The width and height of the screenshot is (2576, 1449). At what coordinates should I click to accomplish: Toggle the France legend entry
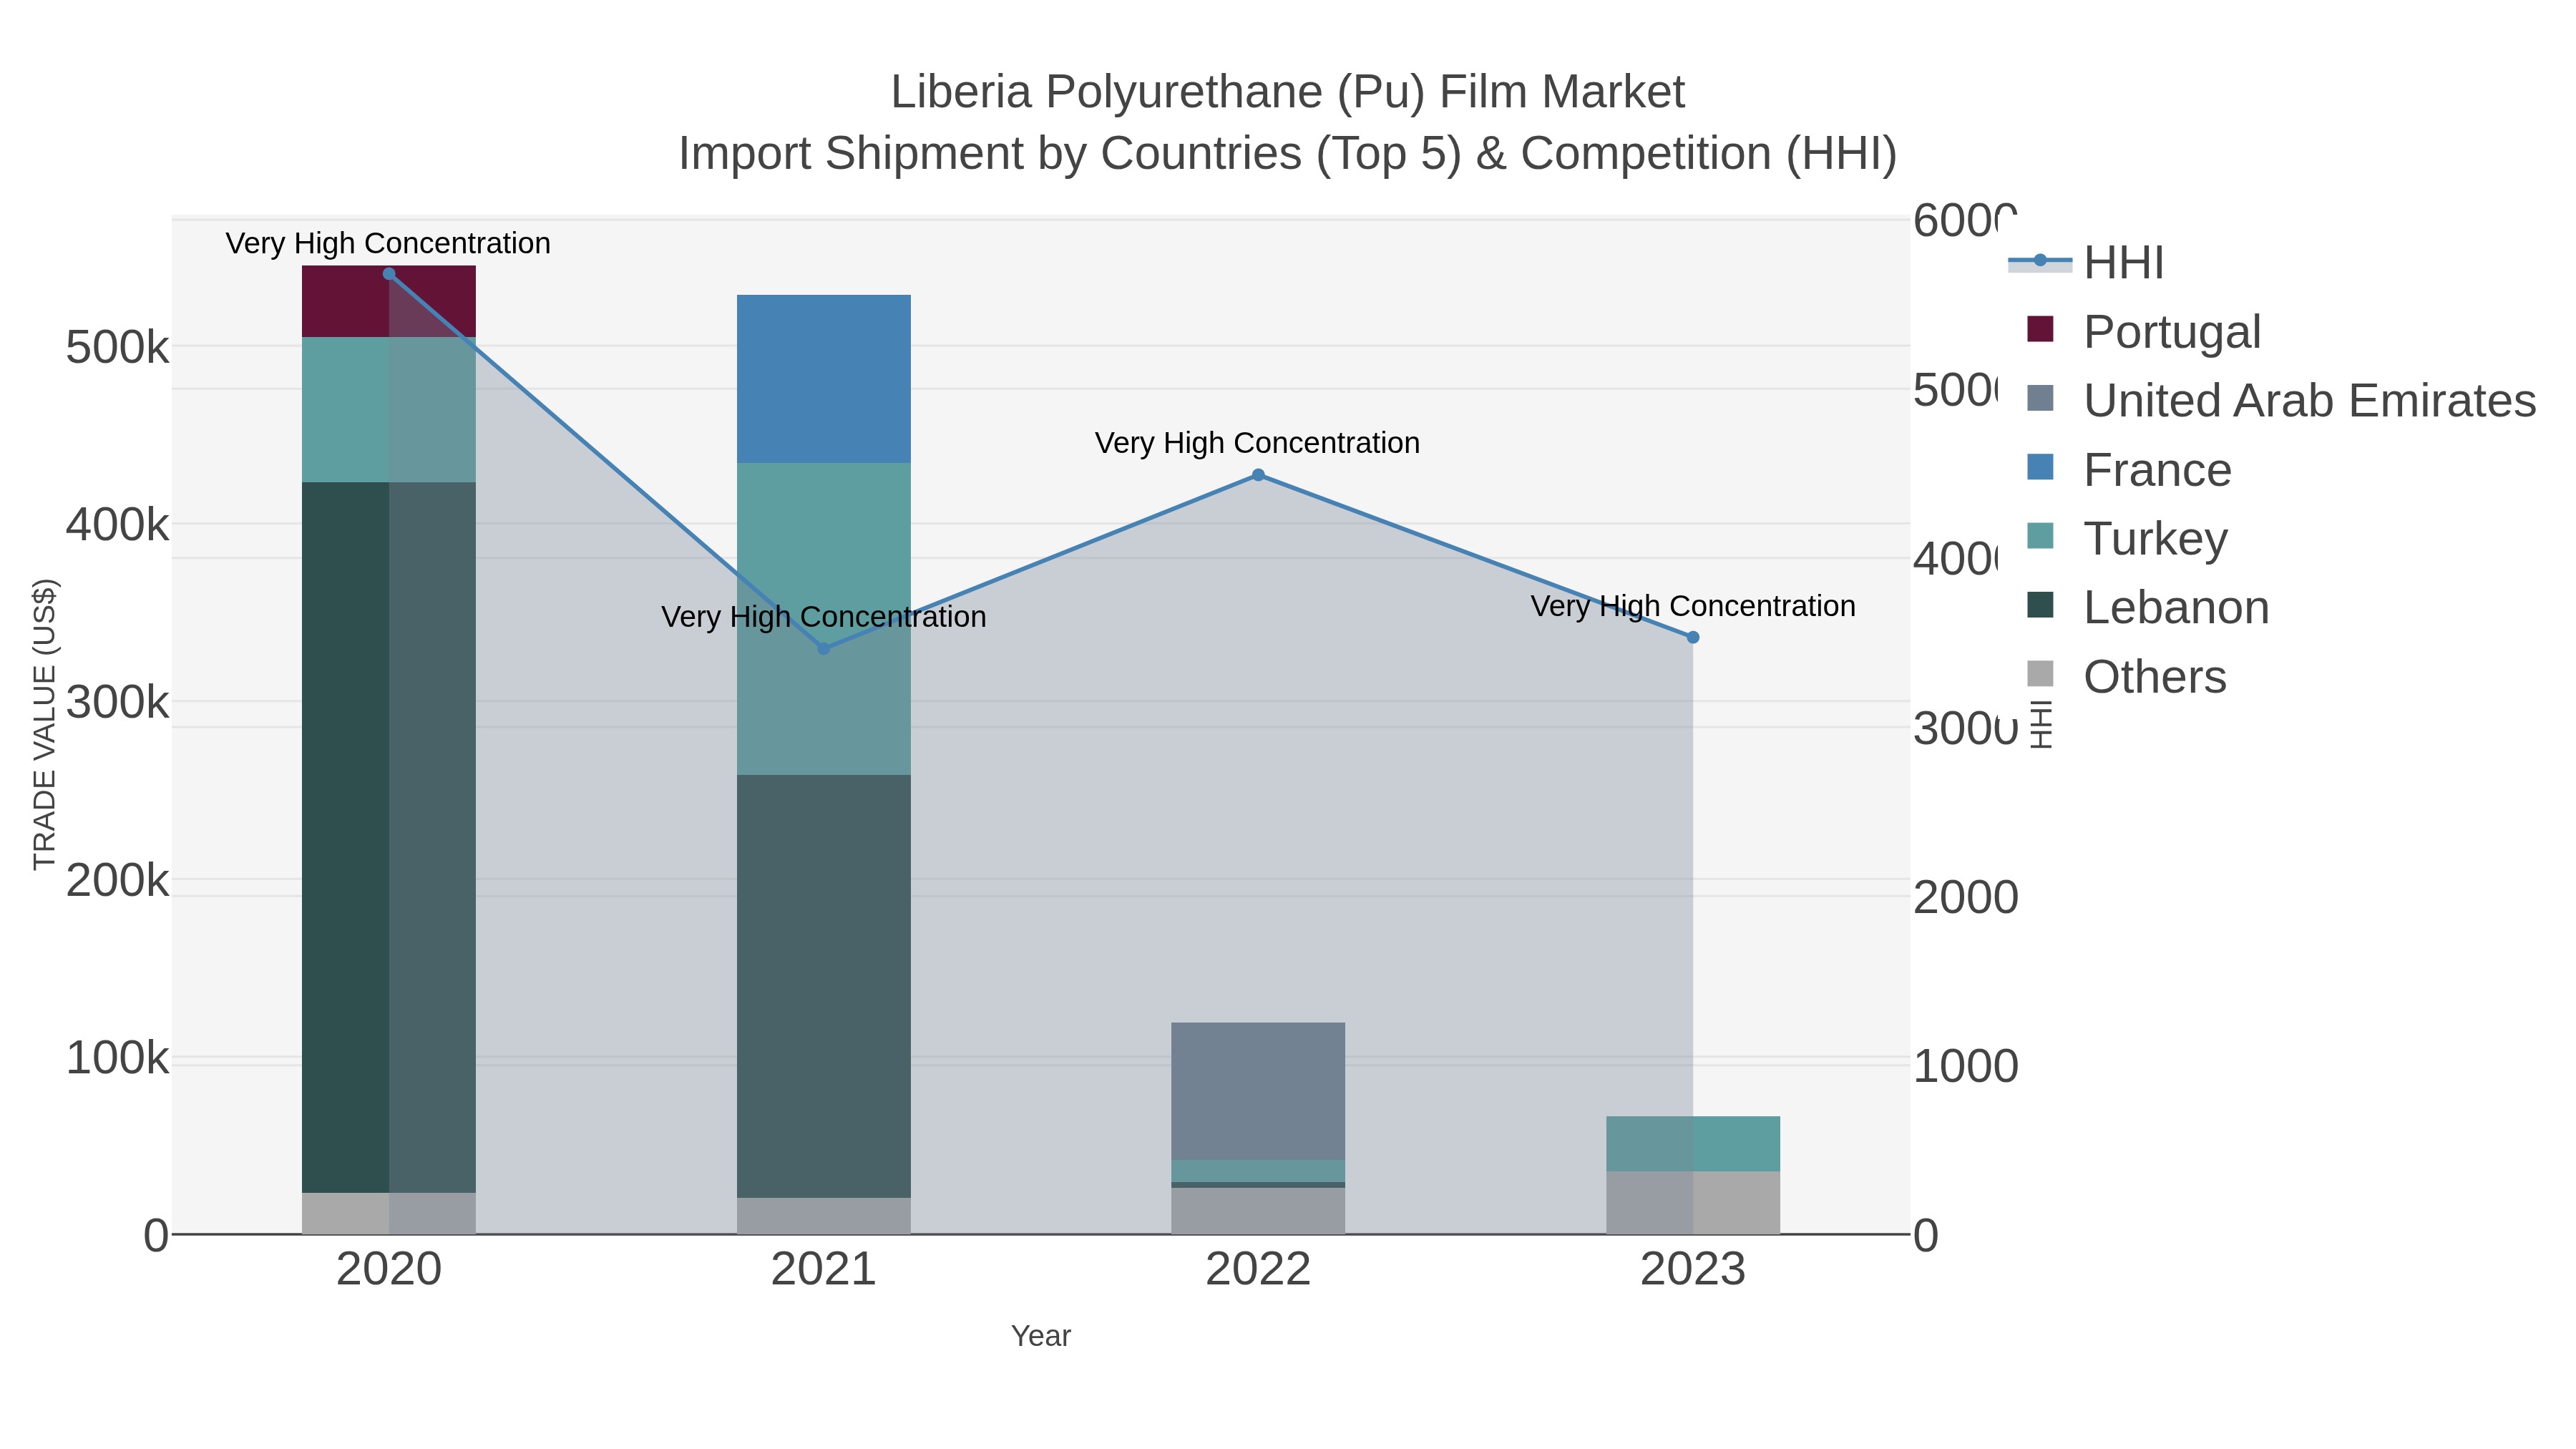pos(2129,469)
